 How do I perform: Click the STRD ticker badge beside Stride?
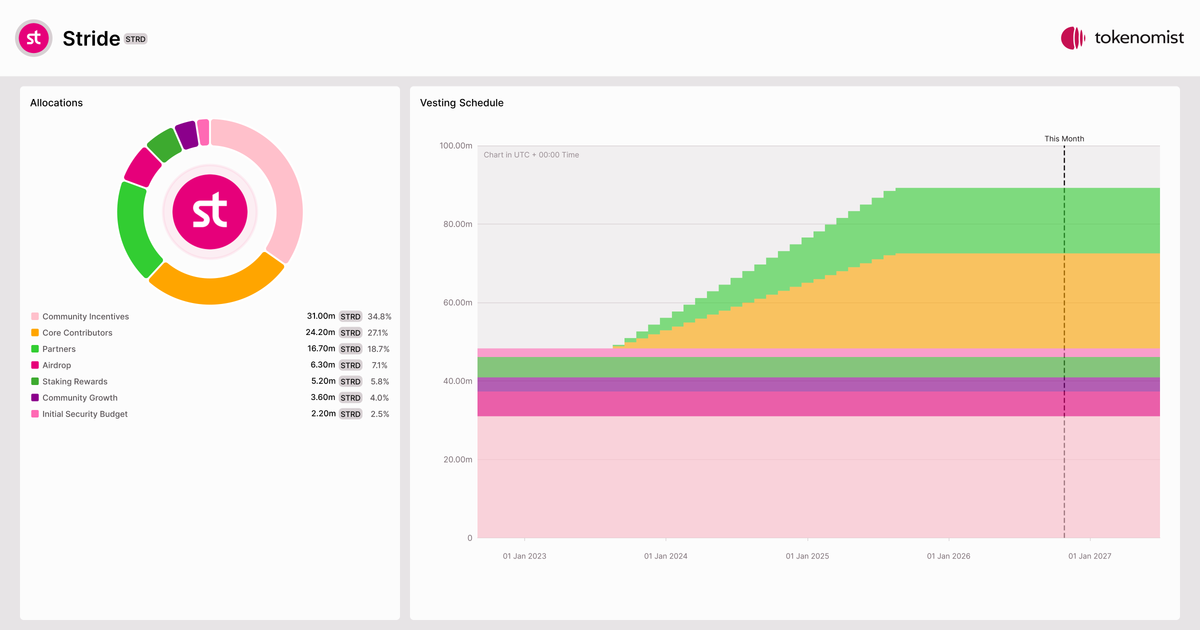tap(135, 39)
